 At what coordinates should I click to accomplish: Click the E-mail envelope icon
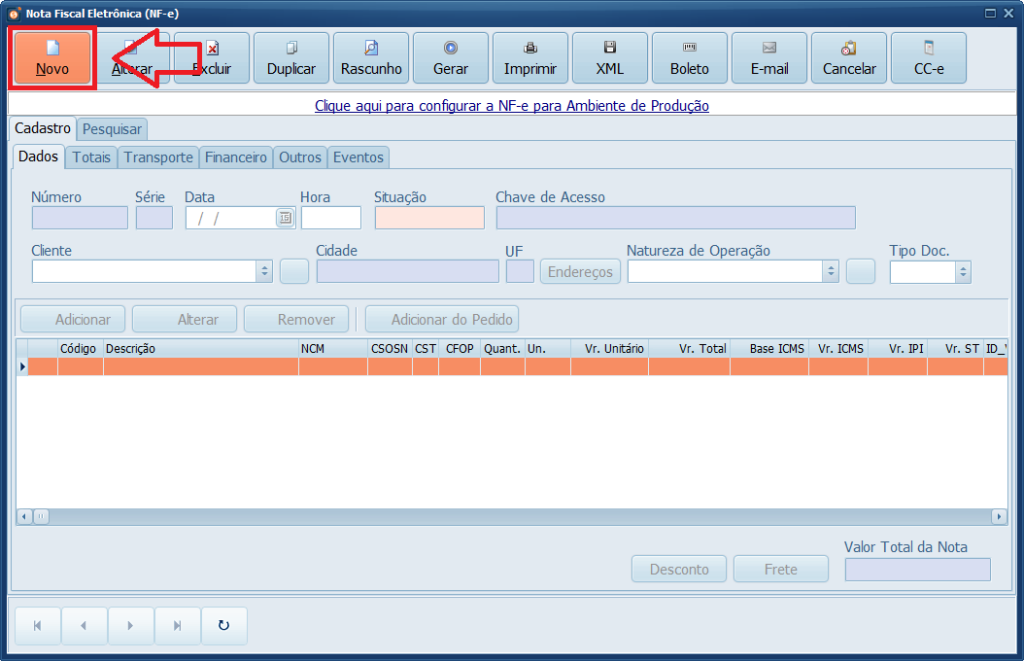point(769,47)
